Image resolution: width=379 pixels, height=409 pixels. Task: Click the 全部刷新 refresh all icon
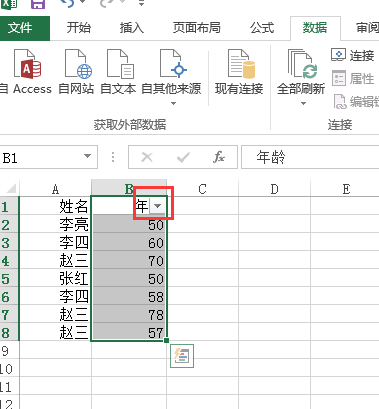pyautogui.click(x=301, y=64)
